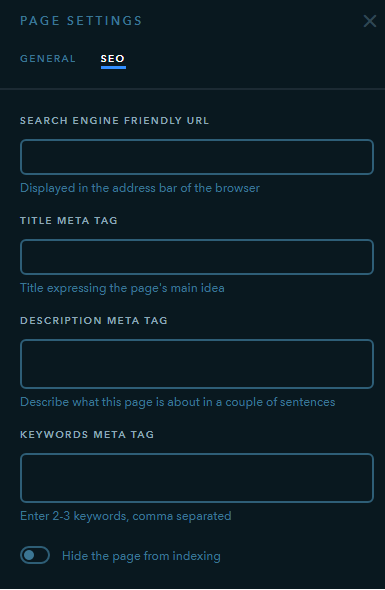Click the Keywords Meta Tag label
This screenshot has height=590, width=385.
[x=87, y=435]
